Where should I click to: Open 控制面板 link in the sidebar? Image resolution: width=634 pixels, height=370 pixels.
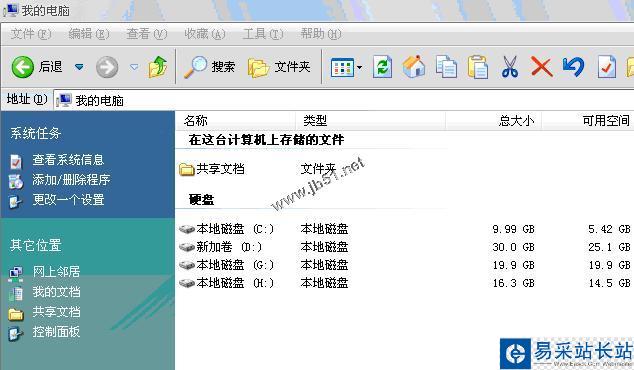point(56,332)
